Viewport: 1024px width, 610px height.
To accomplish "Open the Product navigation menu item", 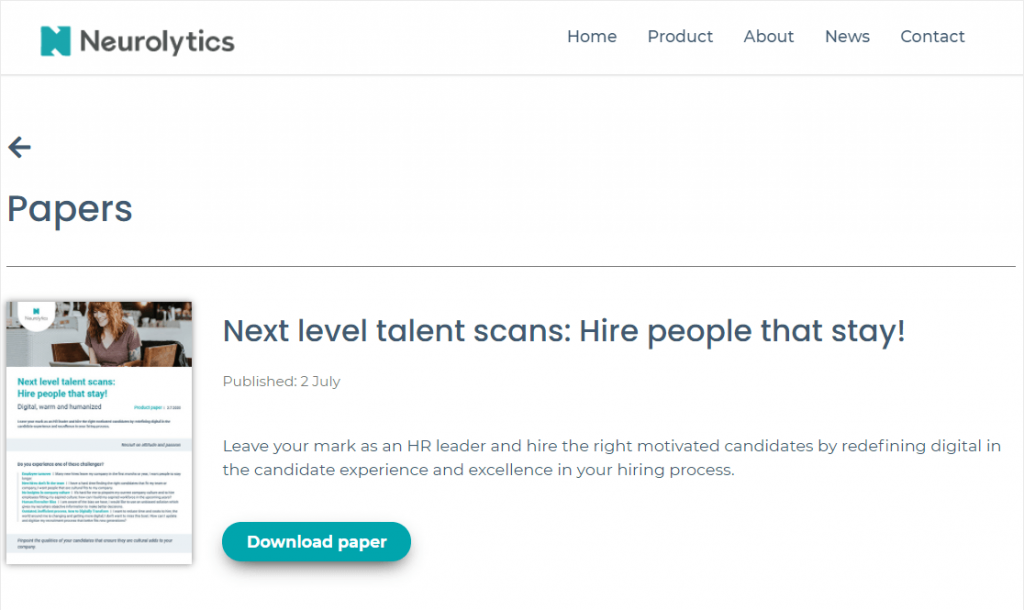I will coord(680,37).
